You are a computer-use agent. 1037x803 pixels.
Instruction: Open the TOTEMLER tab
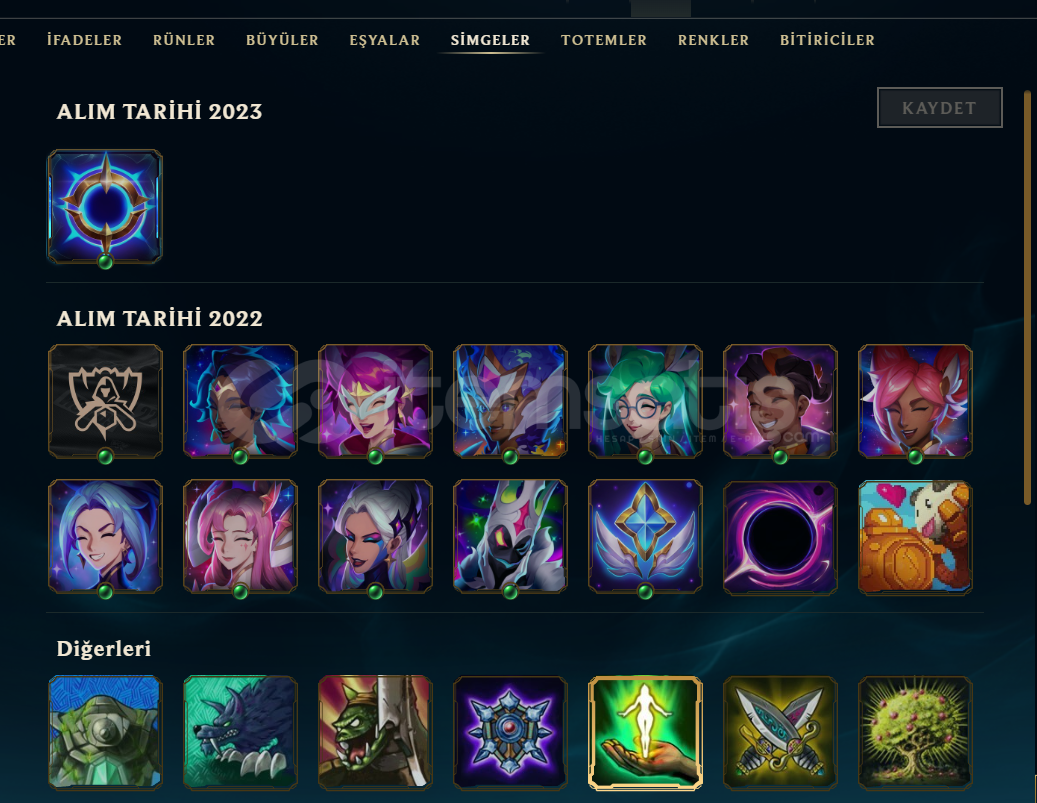(x=604, y=40)
